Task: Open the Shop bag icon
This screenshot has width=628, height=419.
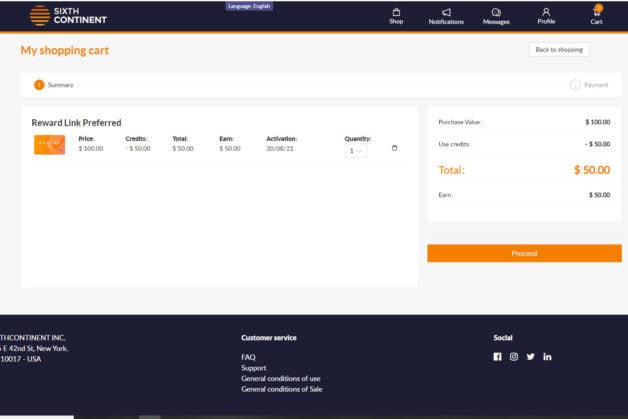Action: [x=396, y=12]
